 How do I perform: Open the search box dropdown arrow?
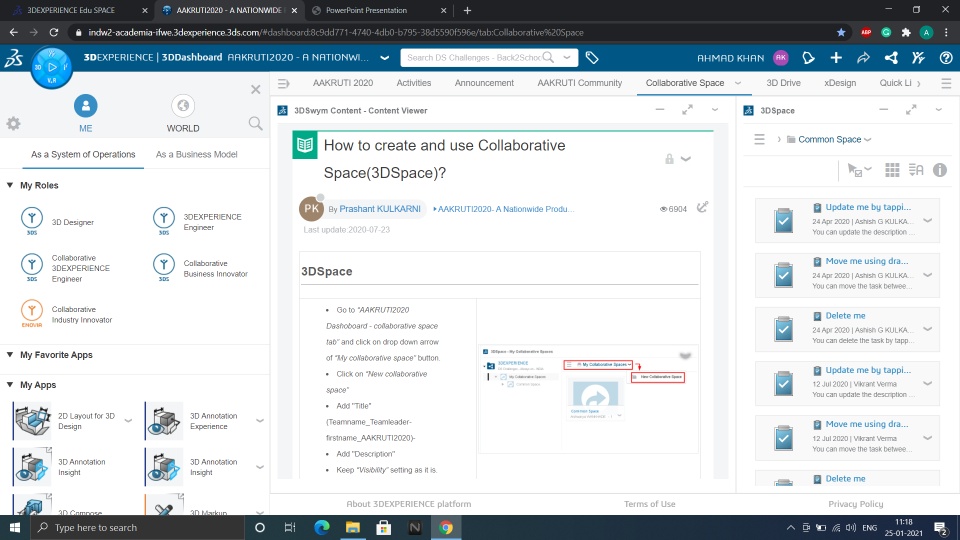coord(567,58)
